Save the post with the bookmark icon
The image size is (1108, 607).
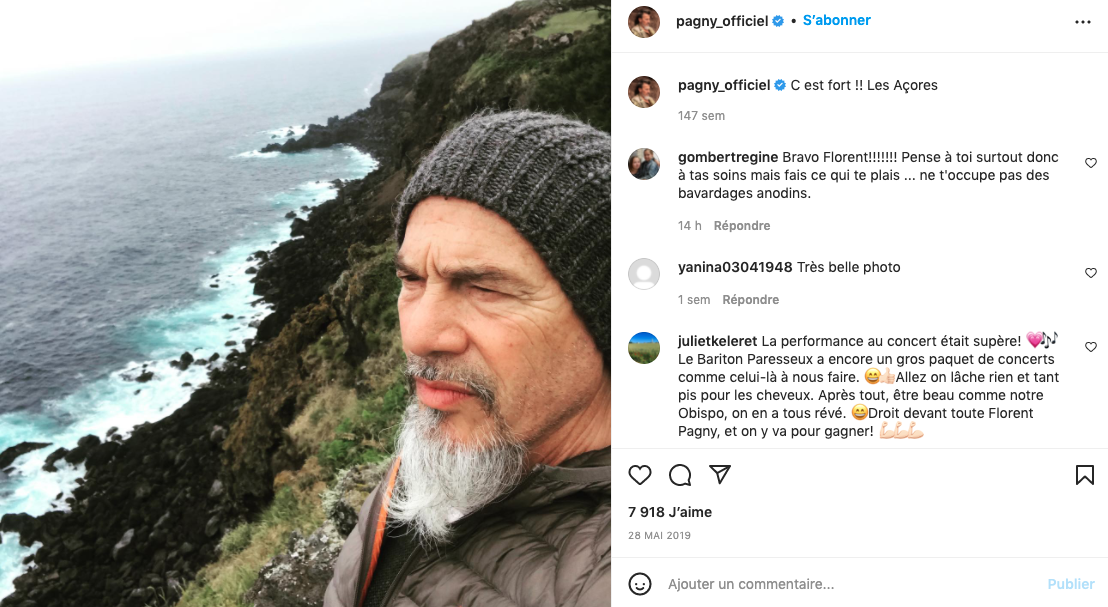click(x=1085, y=476)
